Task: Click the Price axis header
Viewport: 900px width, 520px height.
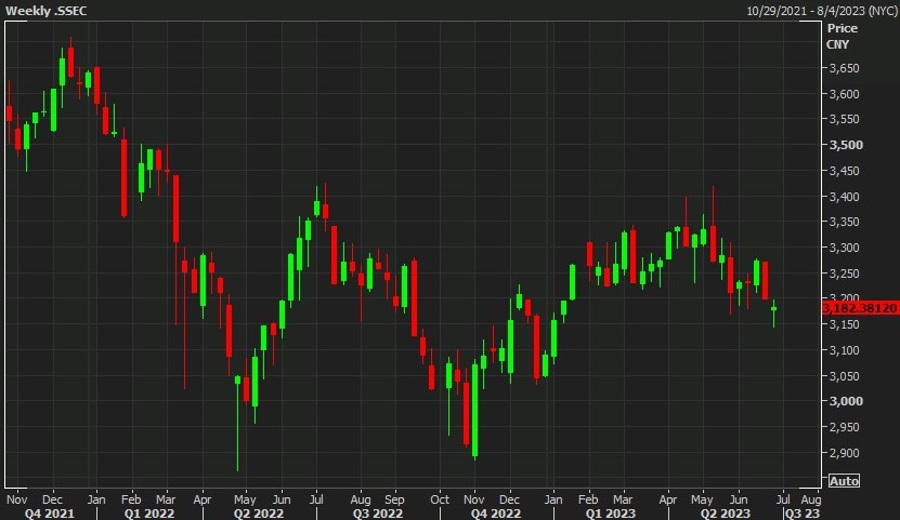Action: 842,28
